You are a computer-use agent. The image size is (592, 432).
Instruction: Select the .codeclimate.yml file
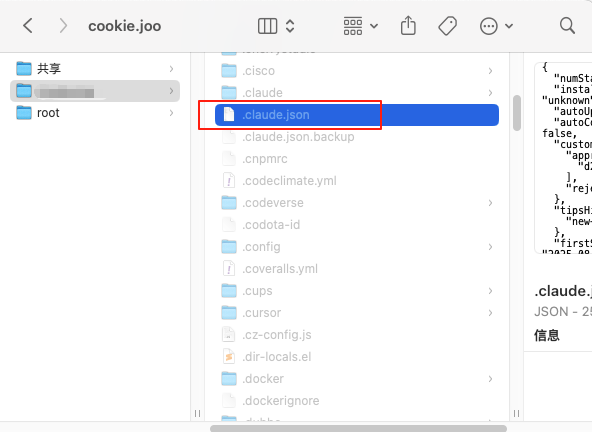pyautogui.click(x=357, y=181)
